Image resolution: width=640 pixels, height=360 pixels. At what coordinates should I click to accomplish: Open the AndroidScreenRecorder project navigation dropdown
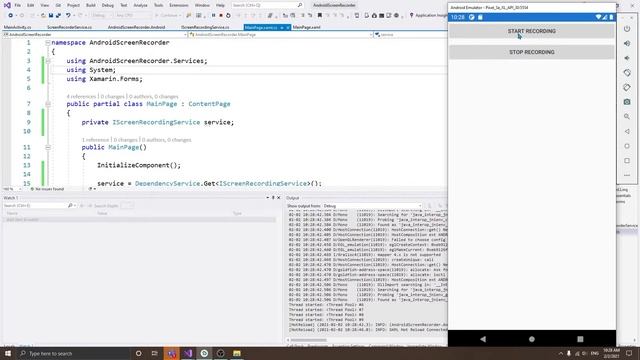[95, 35]
